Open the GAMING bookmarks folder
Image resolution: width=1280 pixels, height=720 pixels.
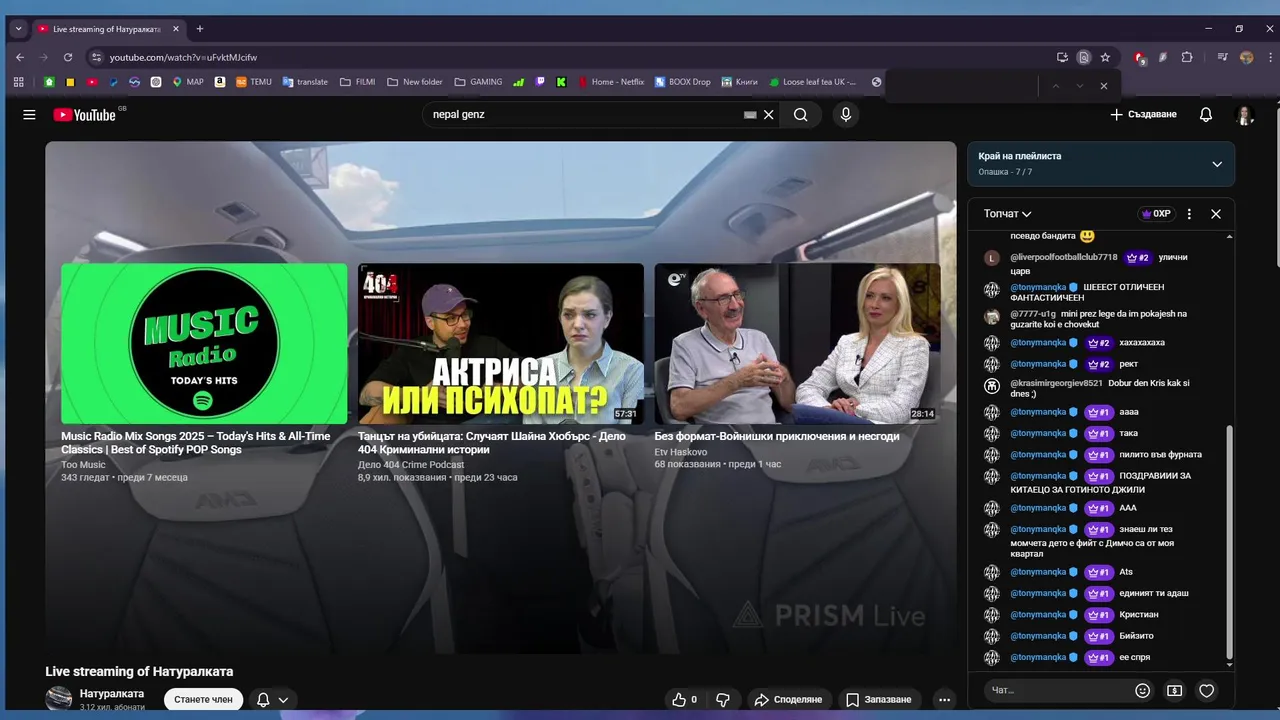[478, 82]
